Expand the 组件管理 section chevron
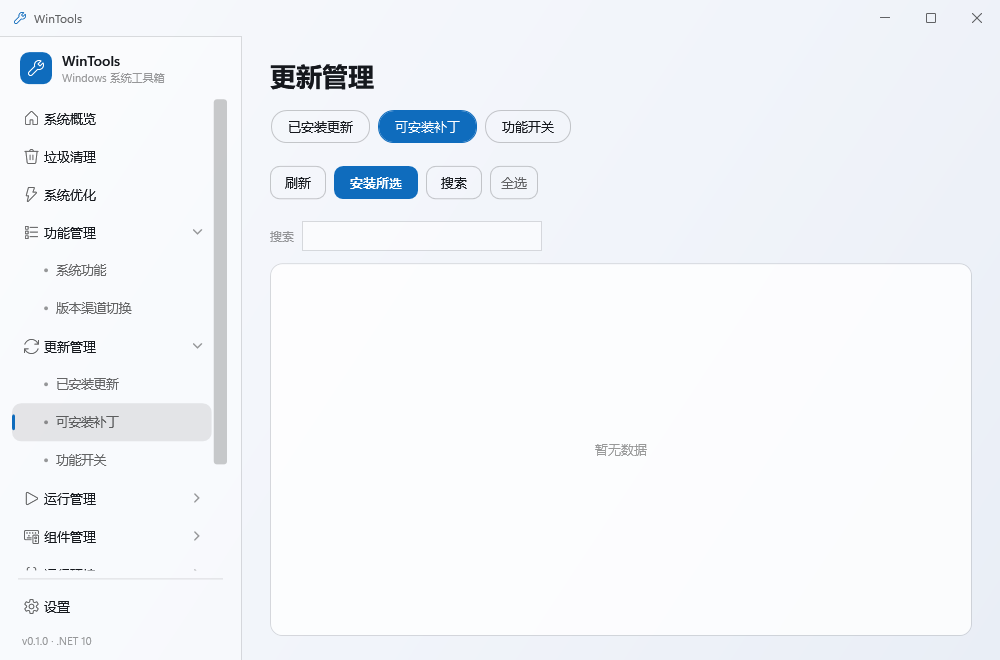 point(196,536)
